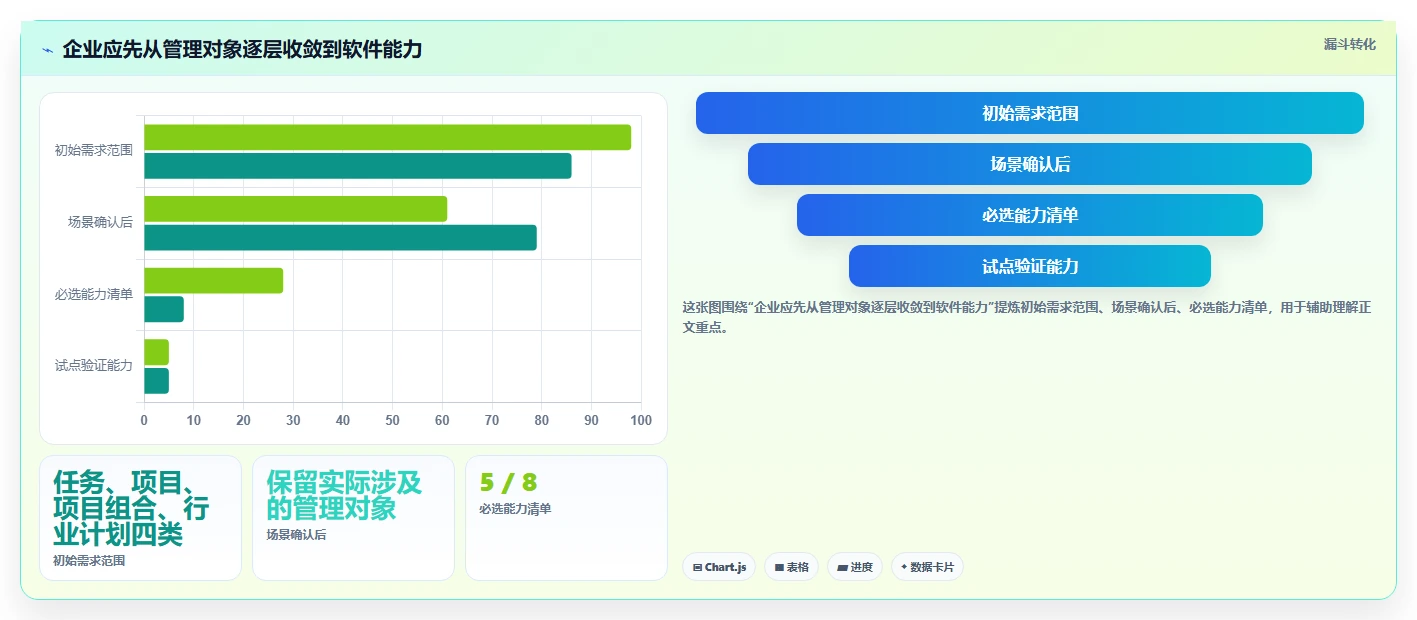
Task: Click the 试点验证能力 chart axis label
Action: [94, 366]
